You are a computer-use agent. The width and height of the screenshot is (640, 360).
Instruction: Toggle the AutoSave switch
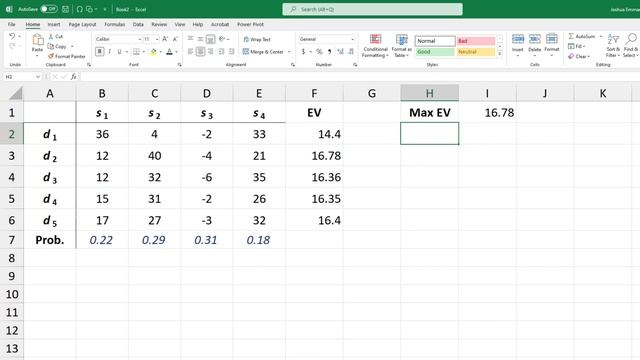coord(49,9)
